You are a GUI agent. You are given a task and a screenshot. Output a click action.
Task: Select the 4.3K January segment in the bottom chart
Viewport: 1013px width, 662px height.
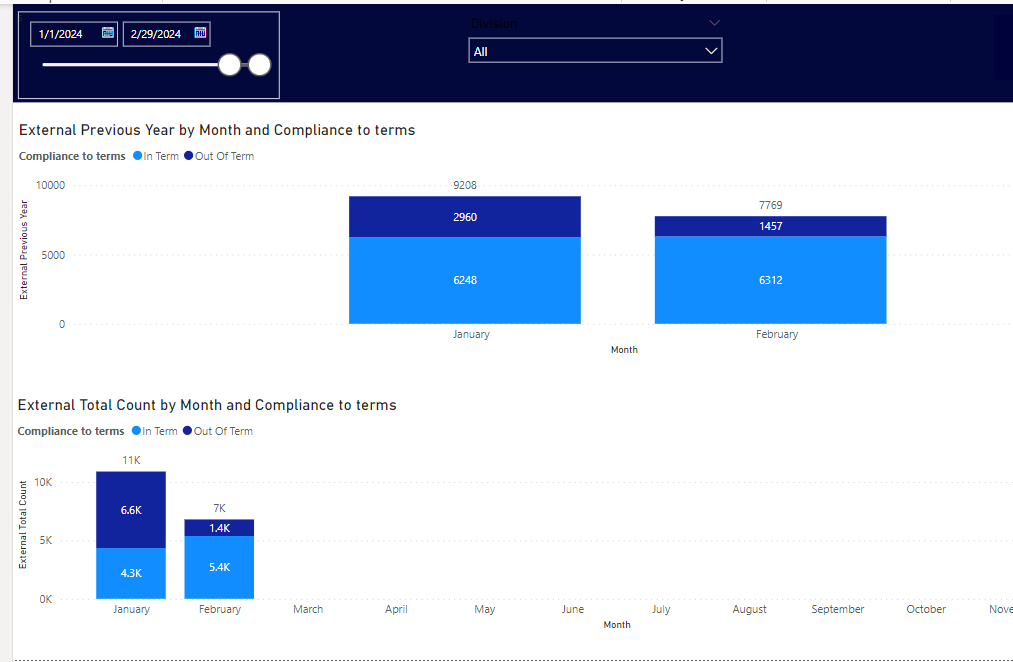tap(131, 574)
